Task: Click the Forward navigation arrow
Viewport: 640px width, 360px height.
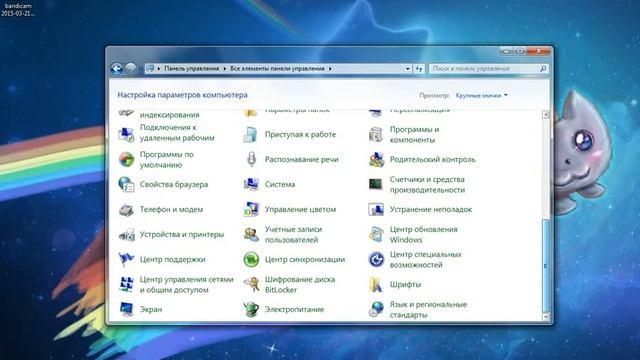Action: tap(131, 69)
